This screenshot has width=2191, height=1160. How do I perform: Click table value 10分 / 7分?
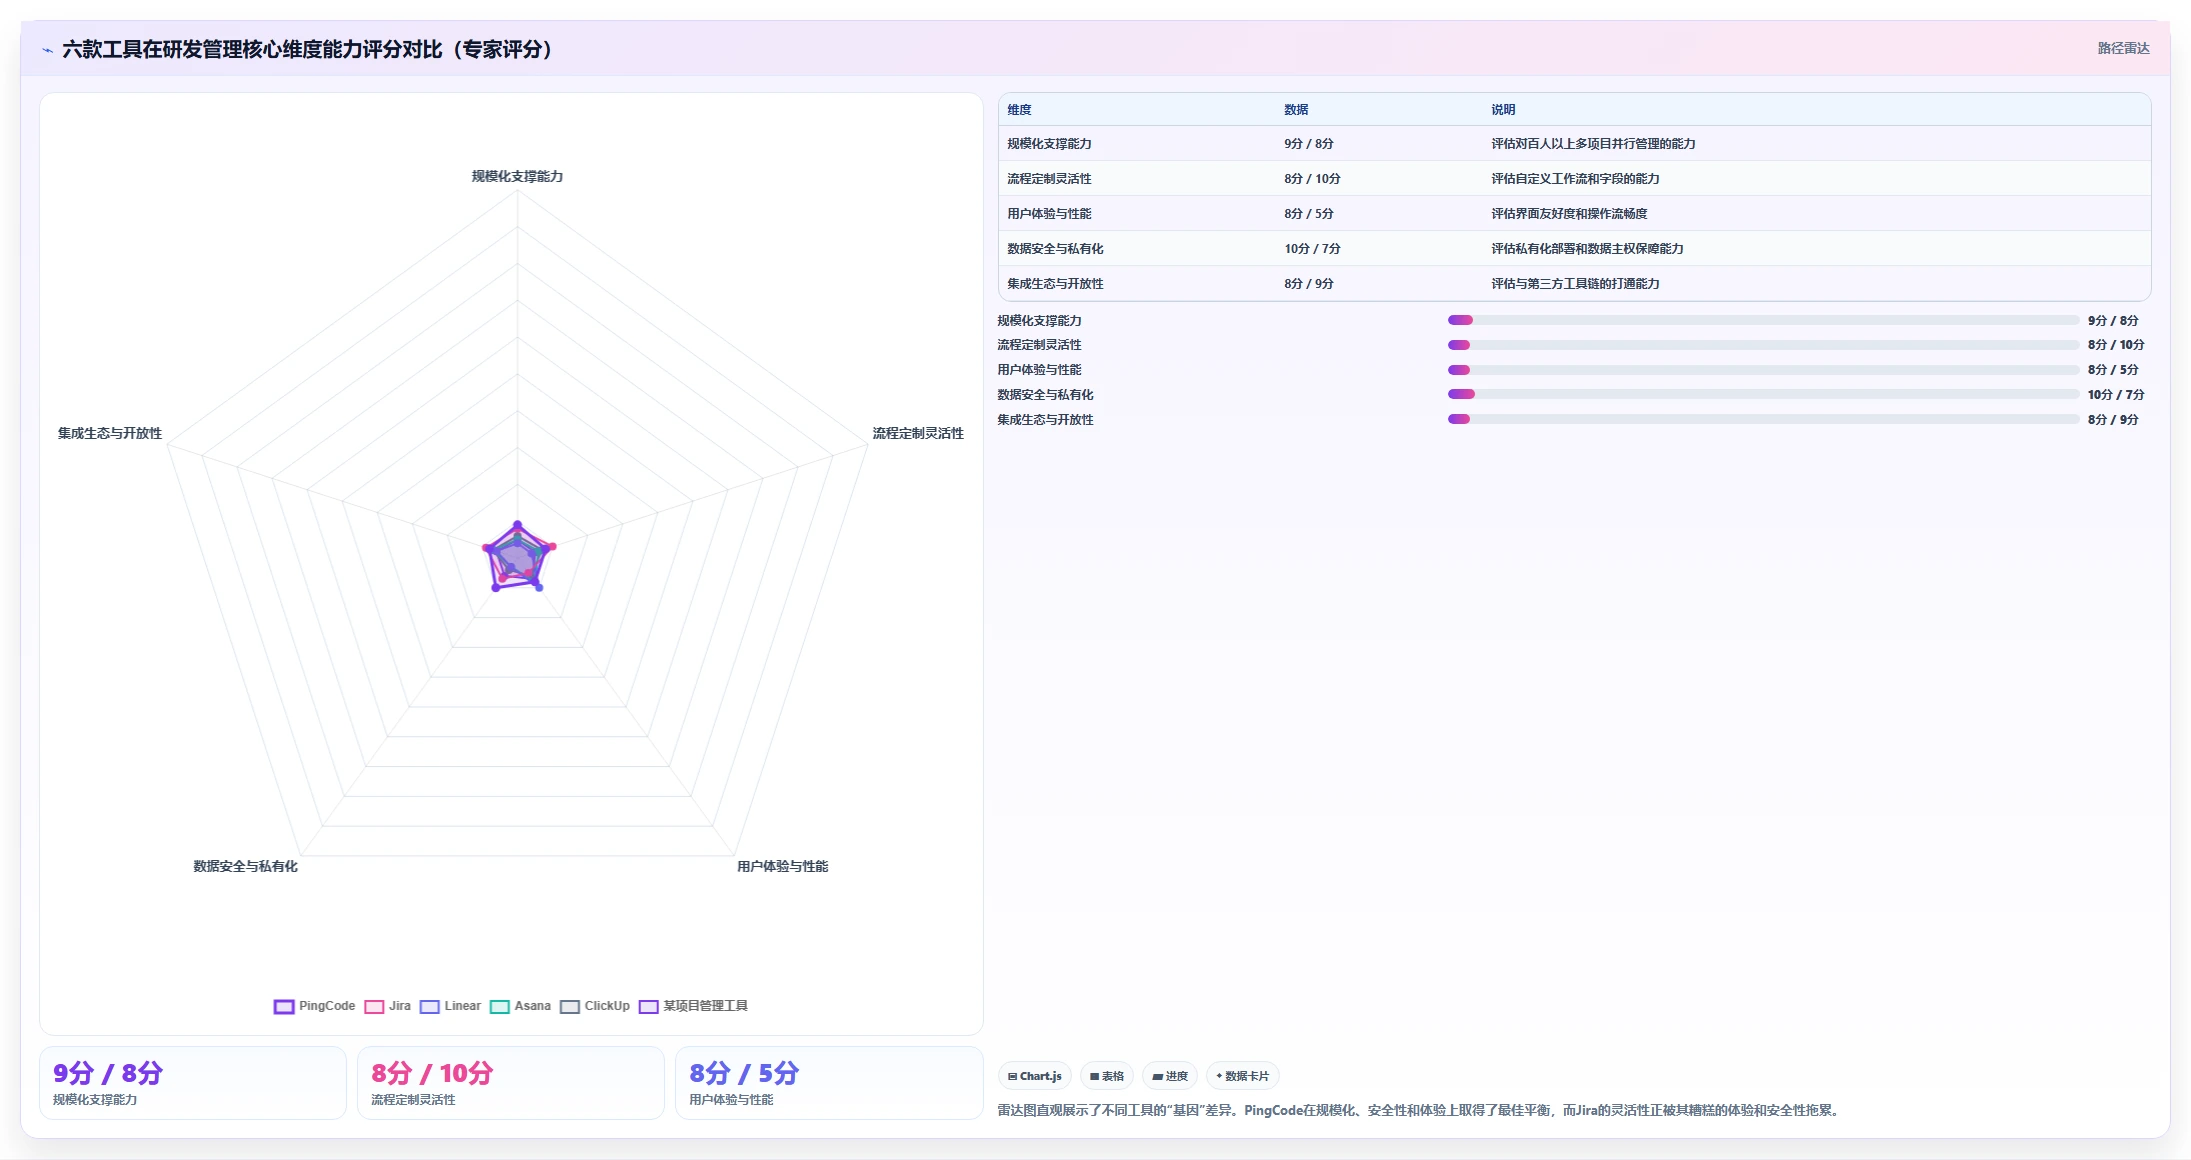(x=1312, y=249)
